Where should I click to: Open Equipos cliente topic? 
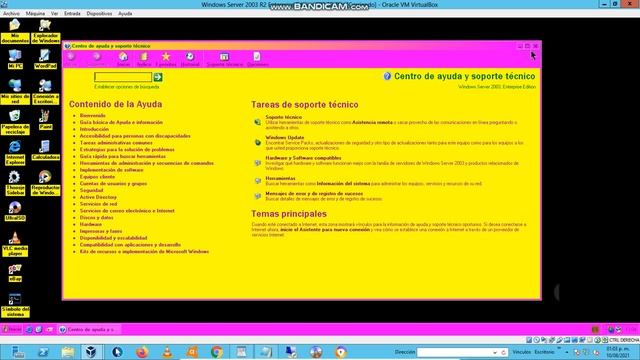[97, 177]
